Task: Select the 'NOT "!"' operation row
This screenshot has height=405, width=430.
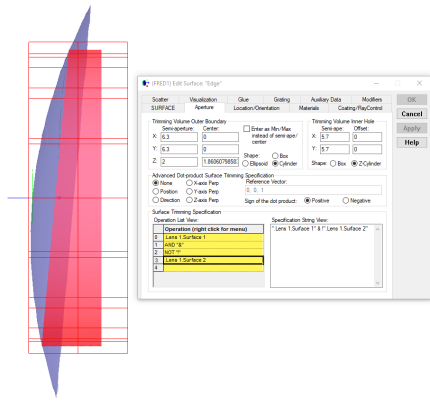Action: click(x=213, y=252)
